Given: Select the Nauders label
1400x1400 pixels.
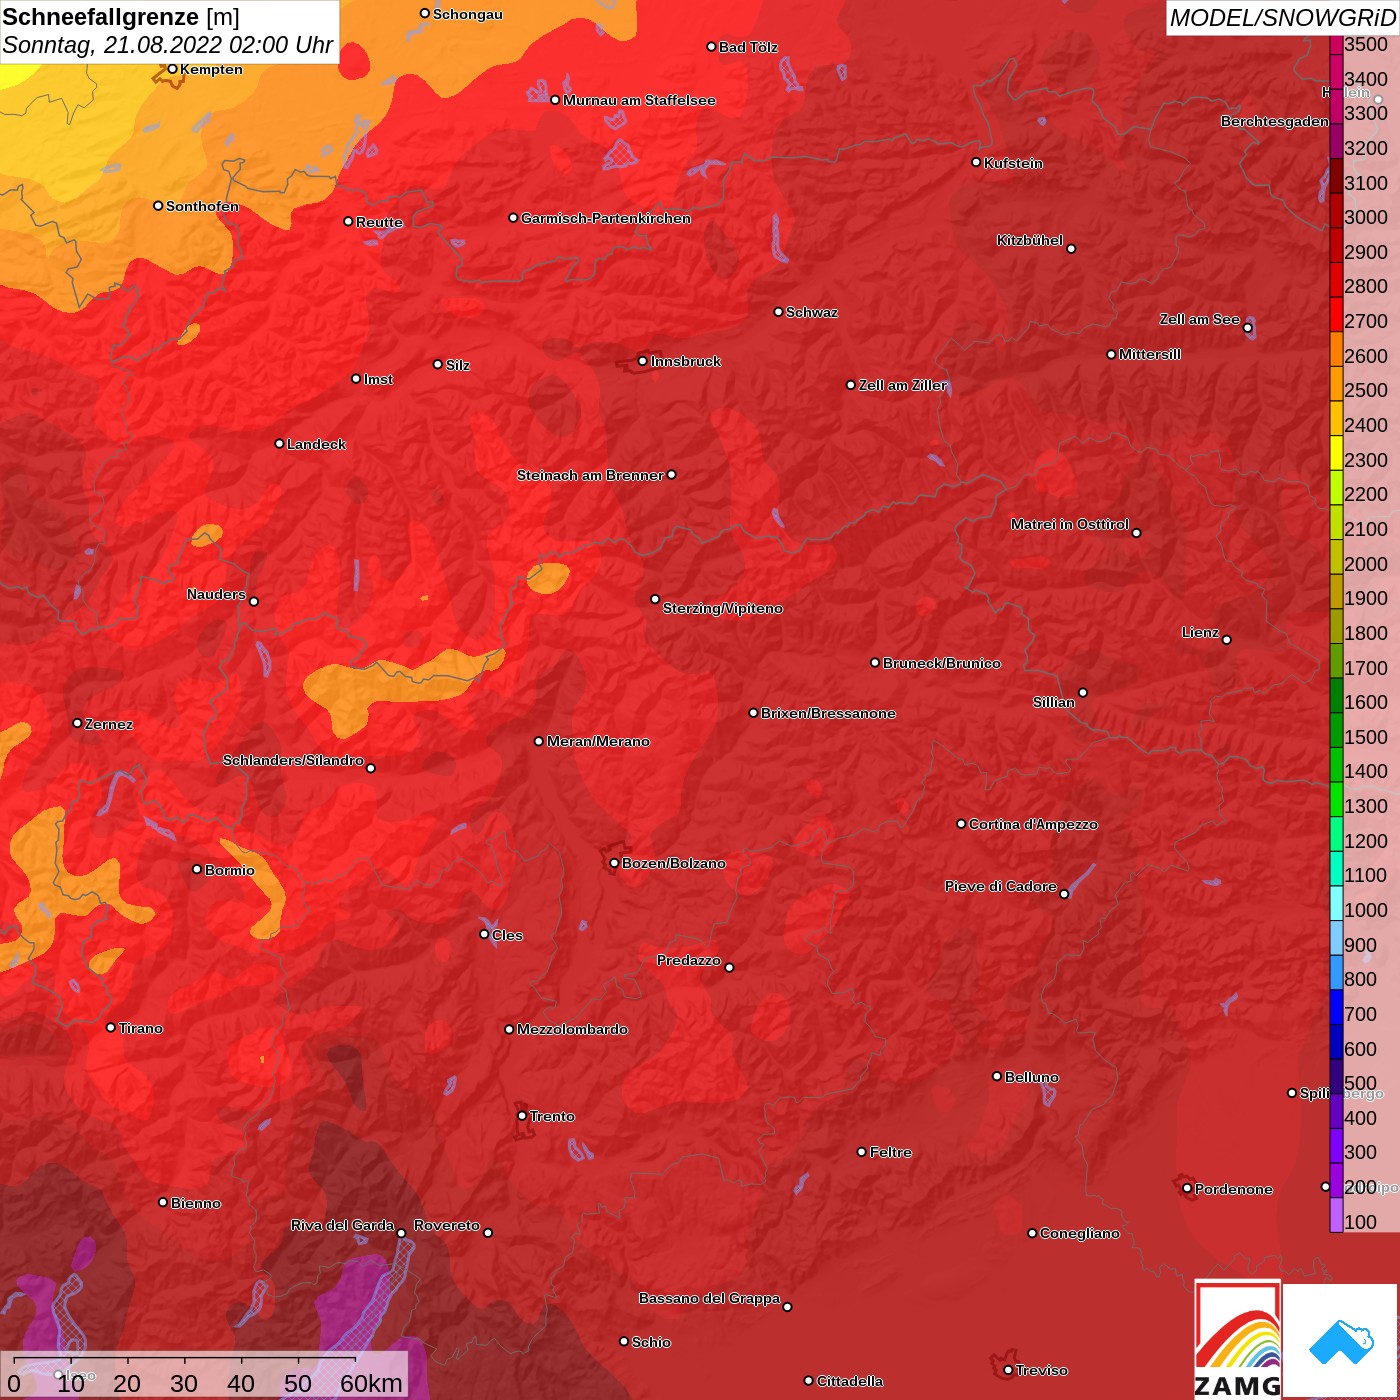Looking at the screenshot, I should (216, 594).
